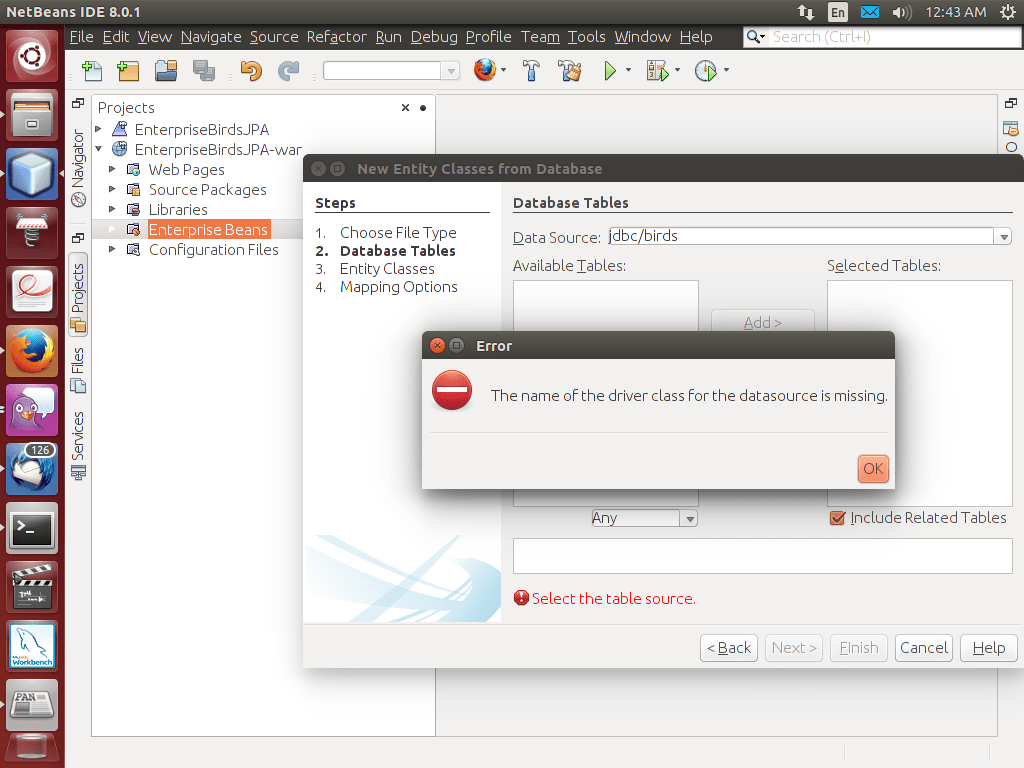Select Enterprise Beans tree item

[x=208, y=230]
